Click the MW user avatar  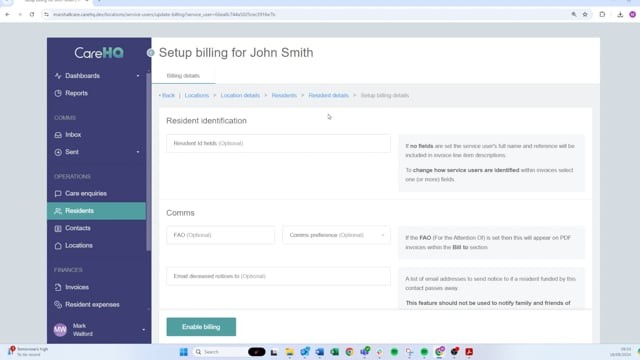pyautogui.click(x=60, y=330)
